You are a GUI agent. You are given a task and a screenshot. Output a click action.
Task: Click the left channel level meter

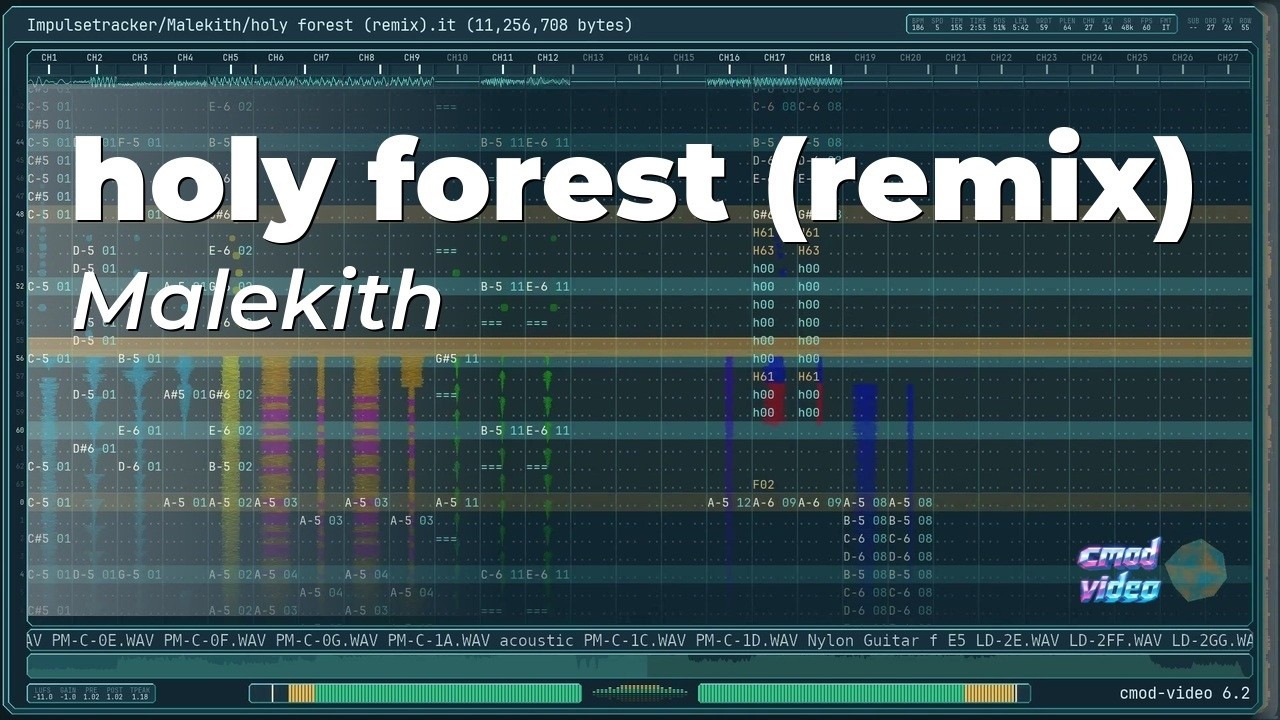(x=415, y=693)
